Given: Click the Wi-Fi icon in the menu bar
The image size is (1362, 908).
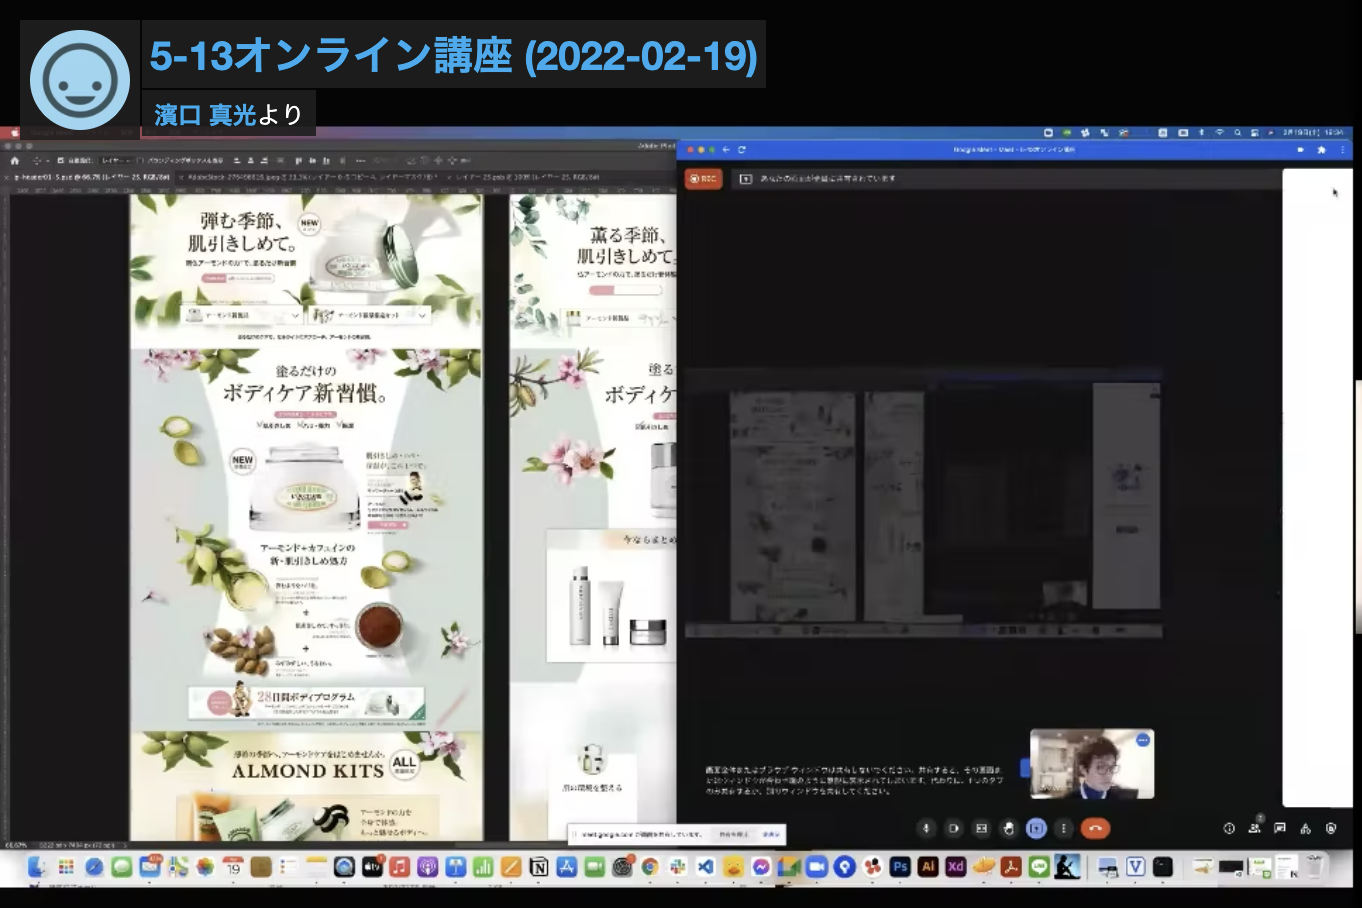Looking at the screenshot, I should coord(1219,133).
